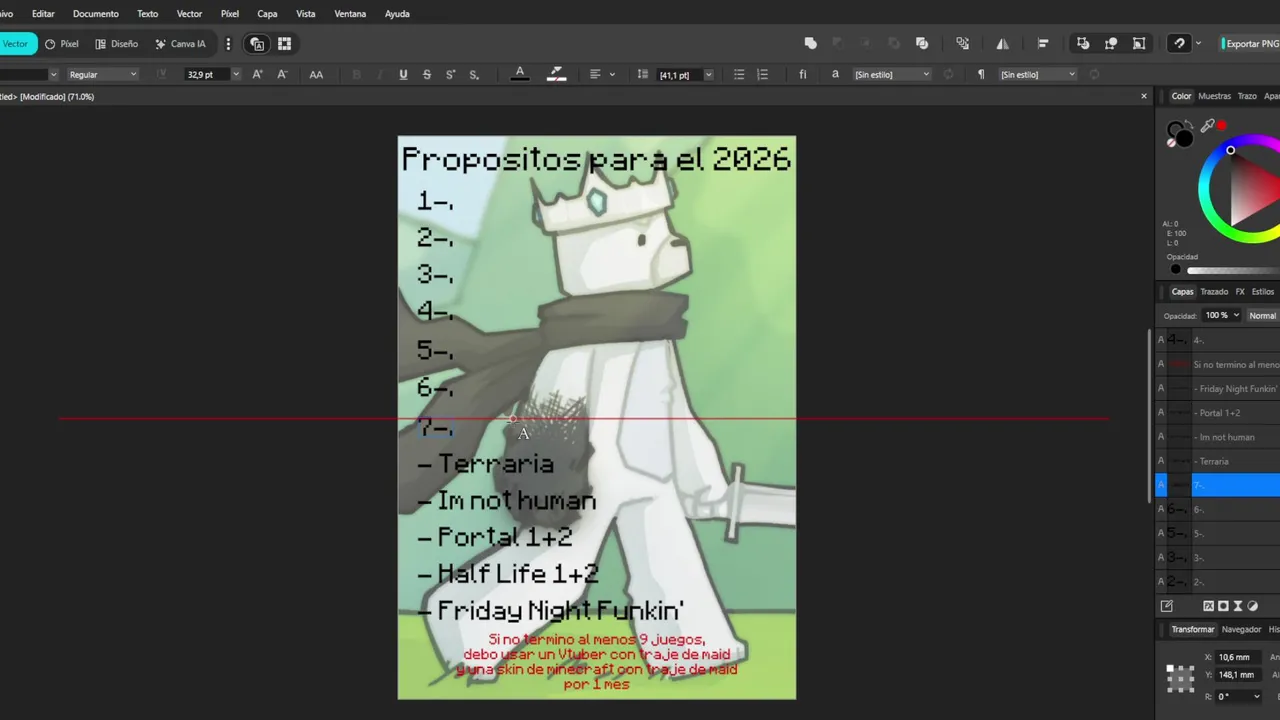
Task: Switch to the Vector studio
Action: [17, 44]
